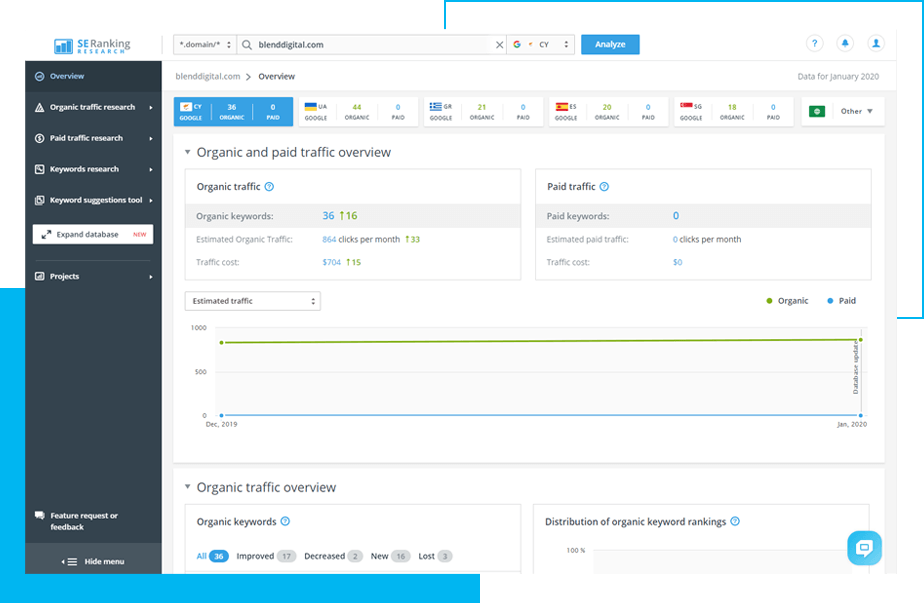Click the keyword rankings distribution help icon
Screen dimensions: 924x603
tap(735, 522)
